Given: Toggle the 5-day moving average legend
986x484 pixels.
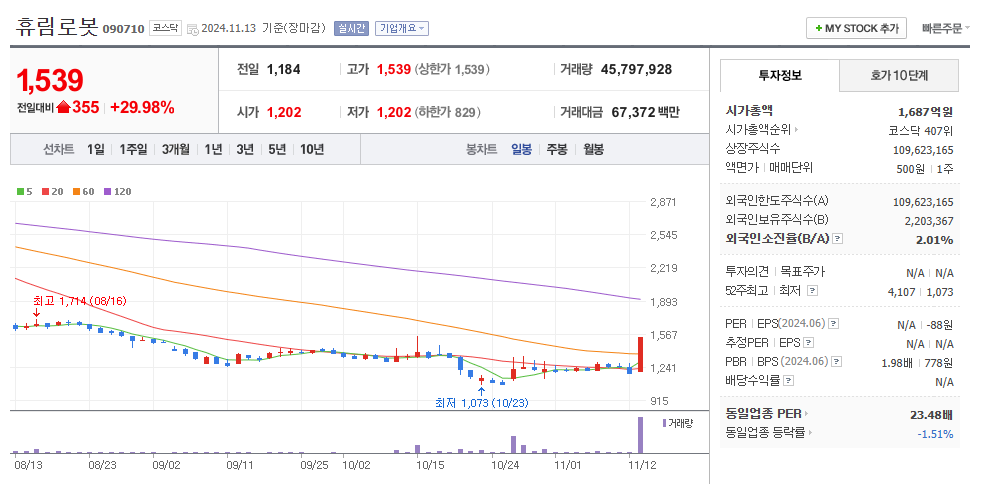Looking at the screenshot, I should (25, 192).
